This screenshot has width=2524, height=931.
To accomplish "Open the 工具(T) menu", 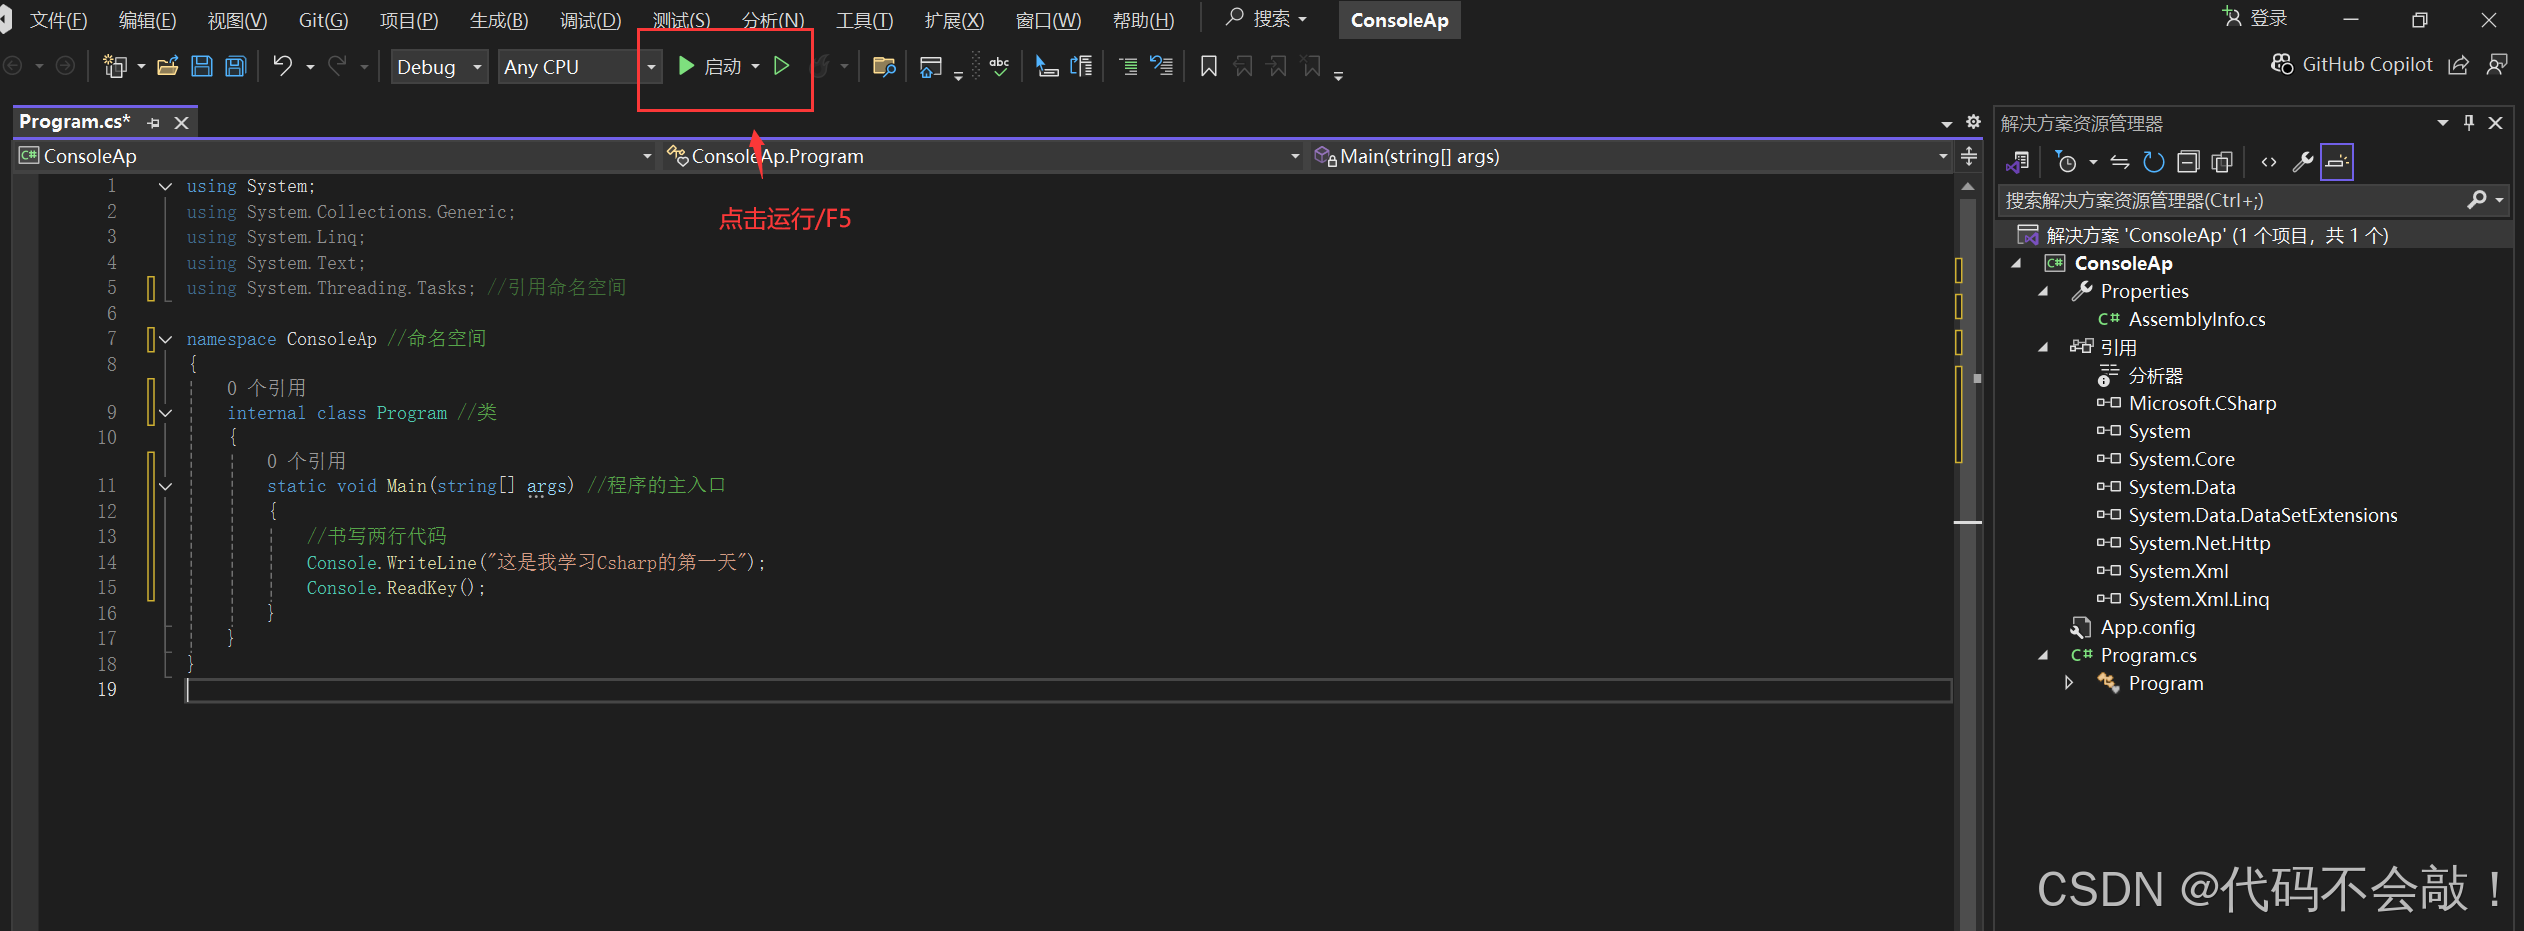I will coord(864,20).
